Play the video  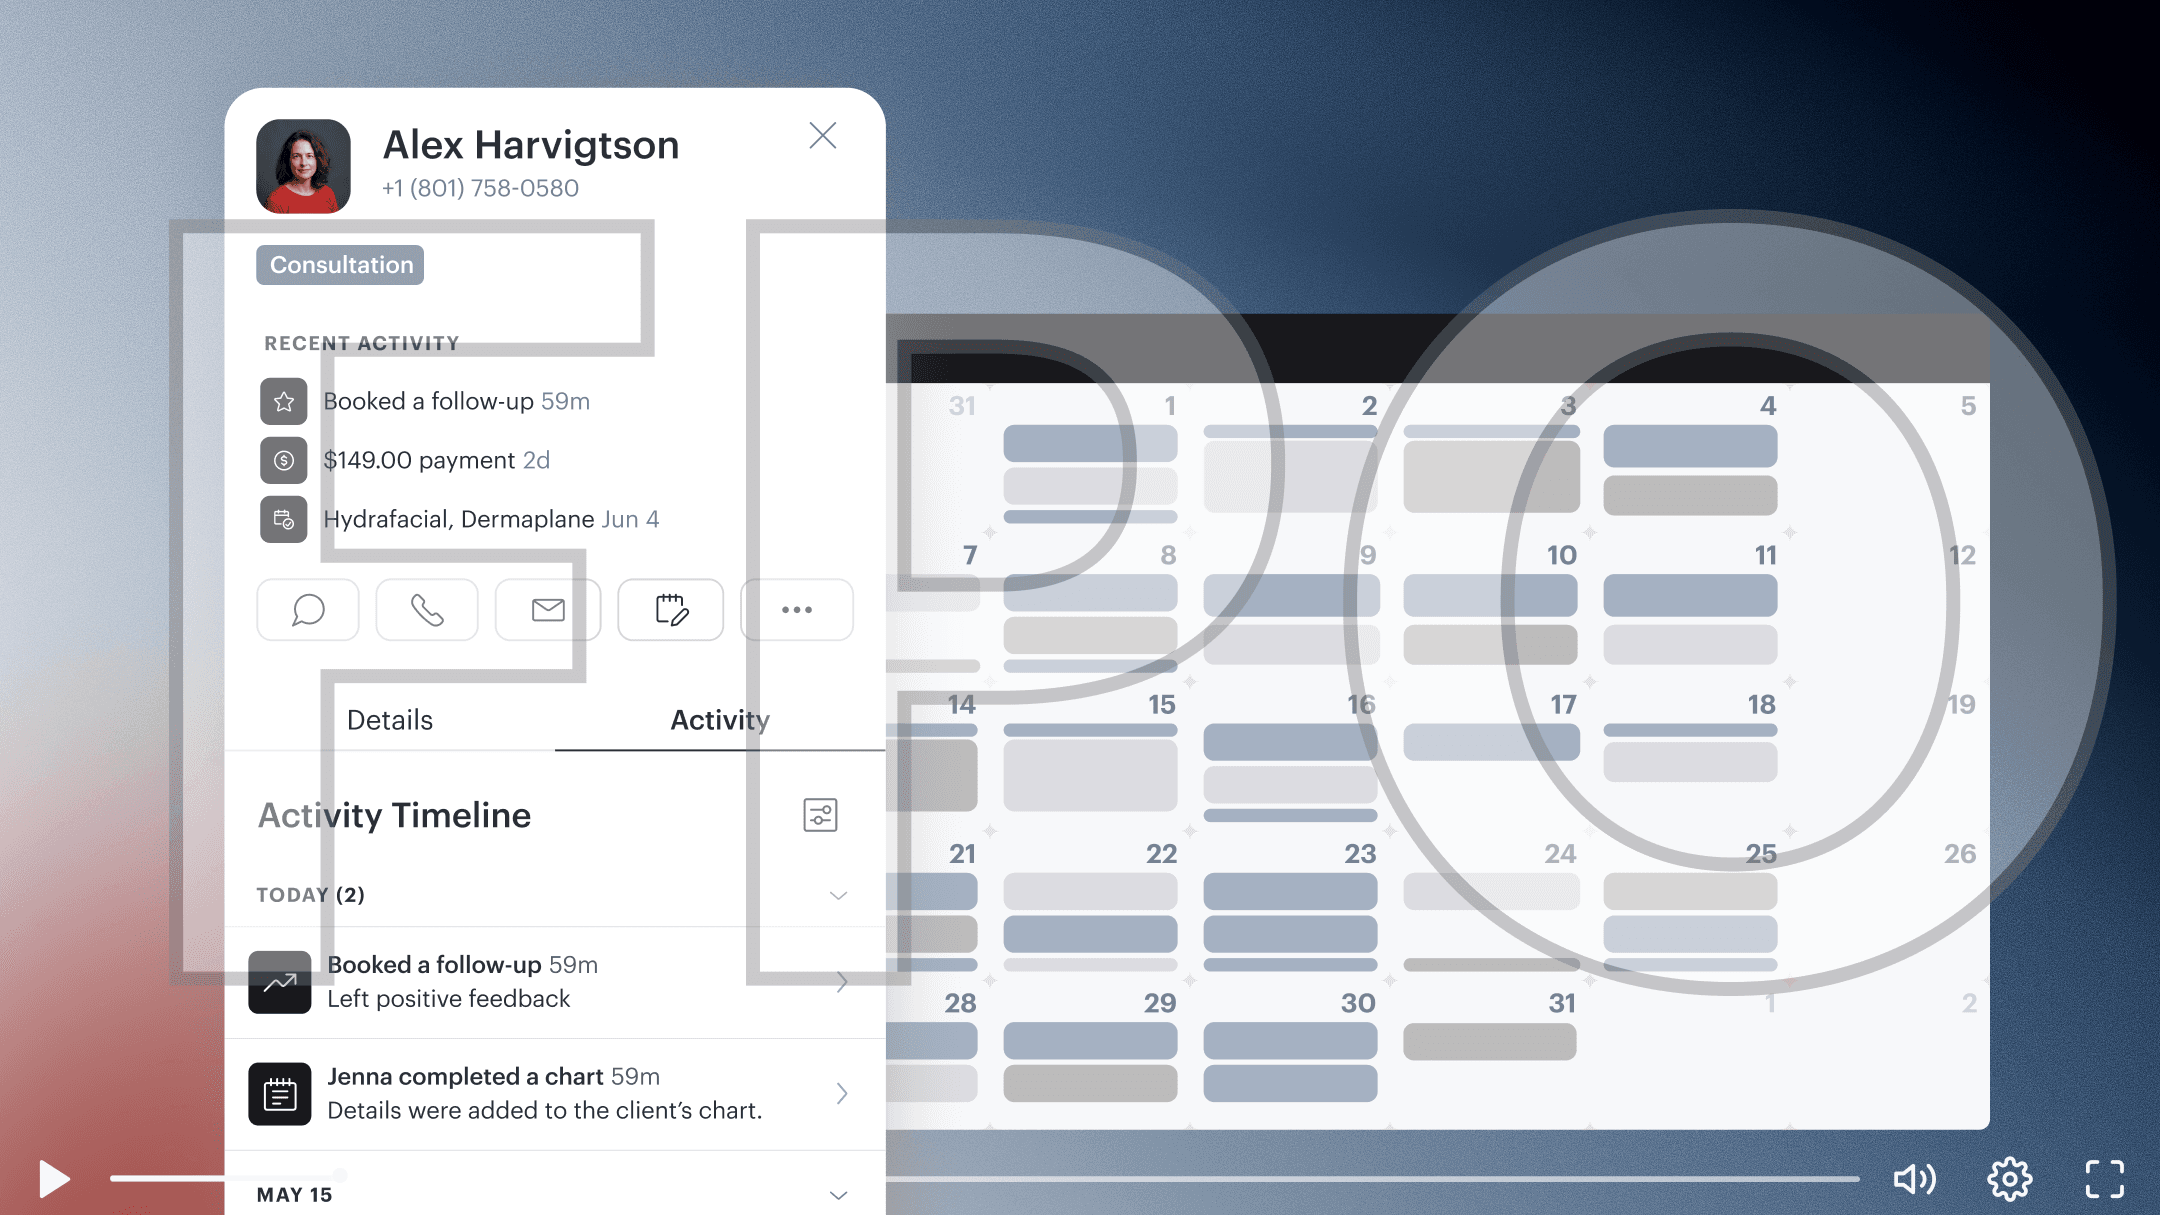[54, 1178]
